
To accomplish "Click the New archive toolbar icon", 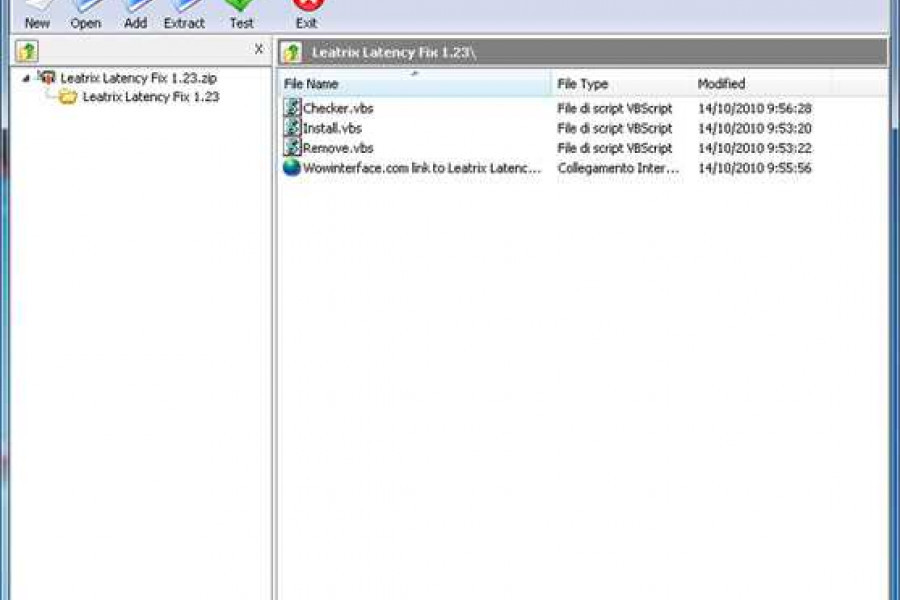I will [x=37, y=15].
